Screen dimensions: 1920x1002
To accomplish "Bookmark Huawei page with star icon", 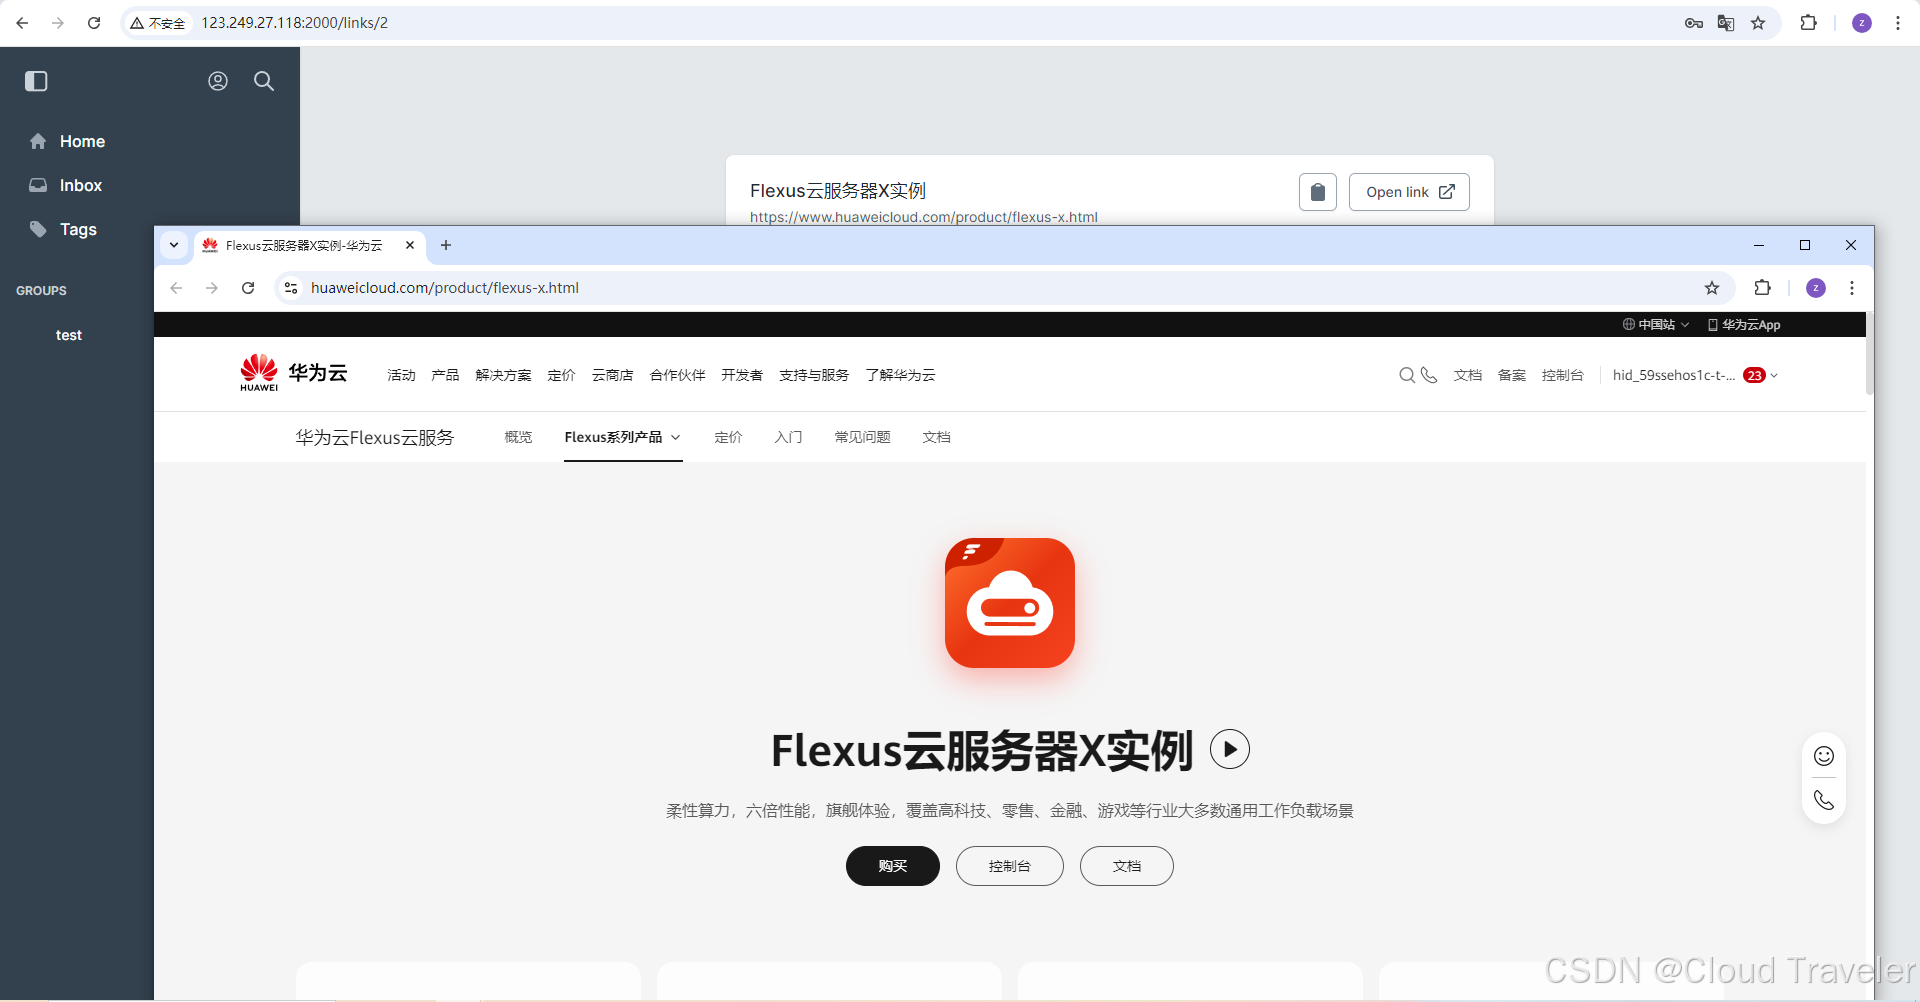I will click(x=1712, y=288).
